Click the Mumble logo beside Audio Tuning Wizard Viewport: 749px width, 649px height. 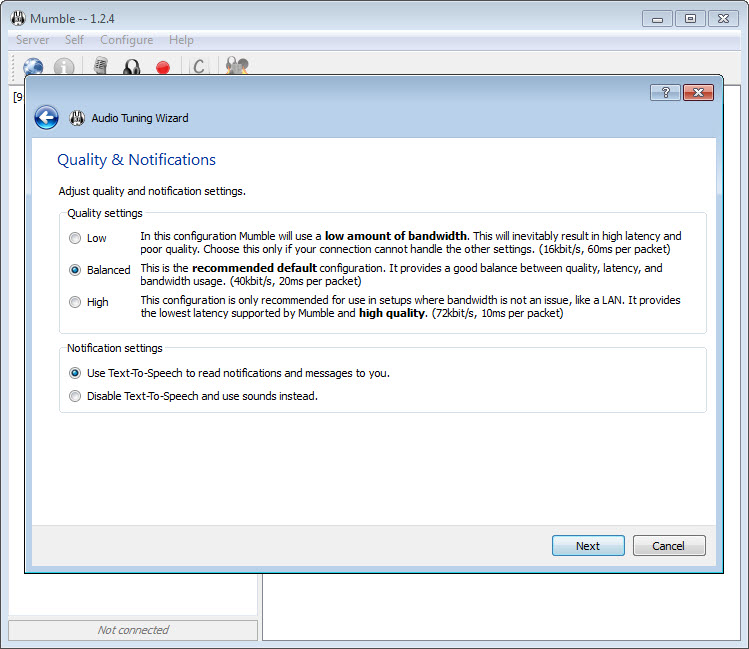[77, 118]
